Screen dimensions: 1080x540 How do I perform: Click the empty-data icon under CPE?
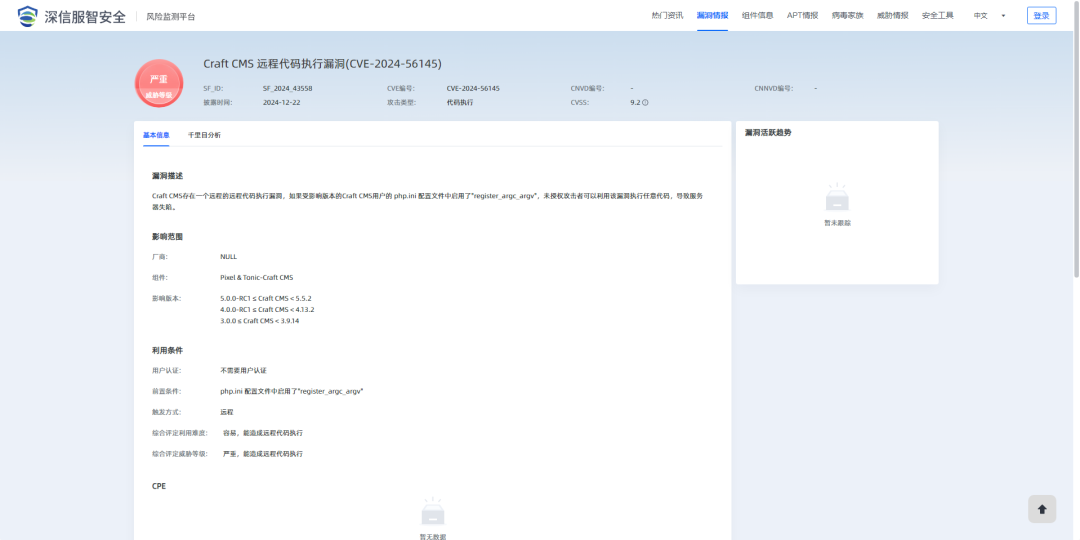pyautogui.click(x=433, y=512)
